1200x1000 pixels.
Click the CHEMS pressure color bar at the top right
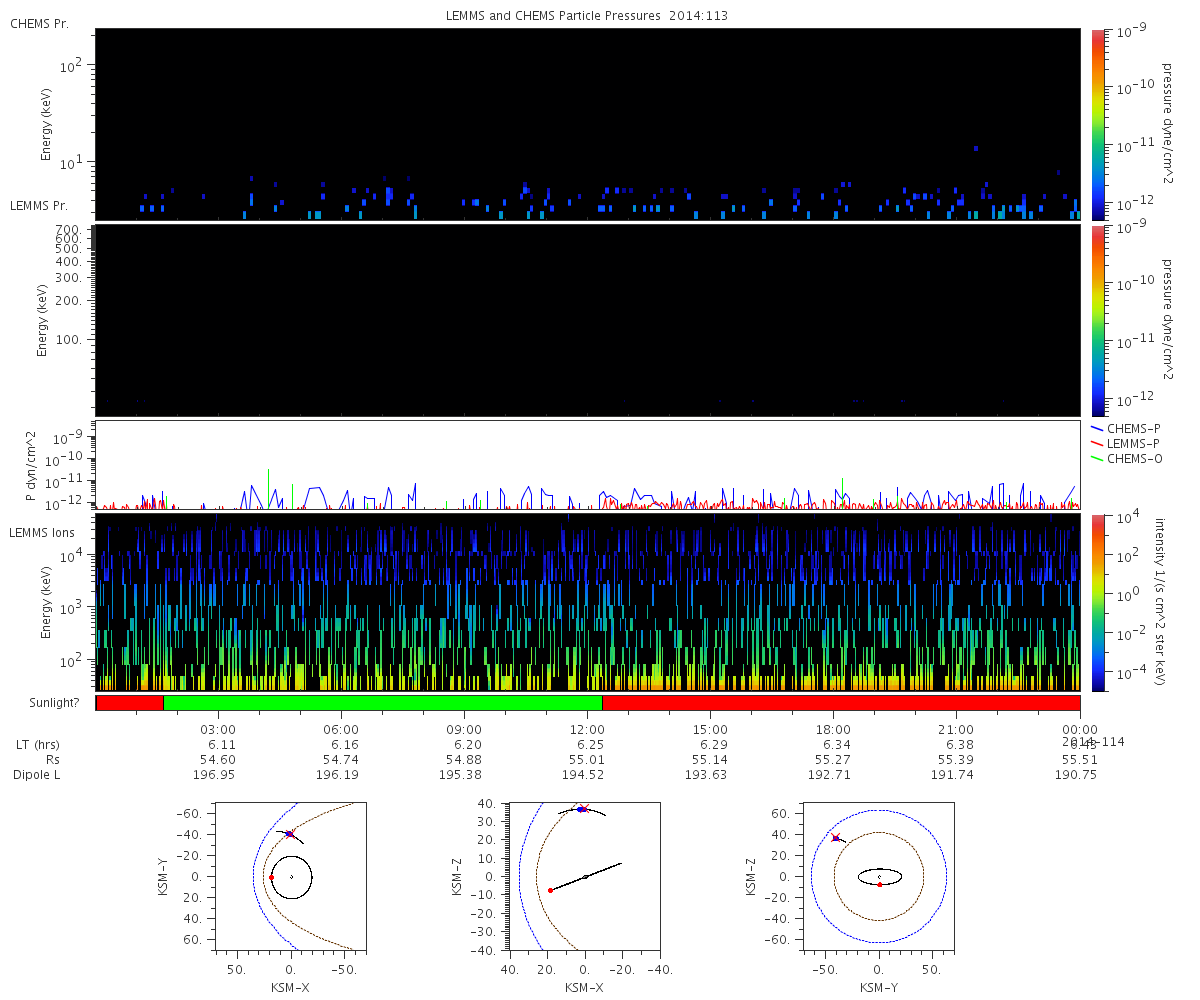click(x=1098, y=123)
